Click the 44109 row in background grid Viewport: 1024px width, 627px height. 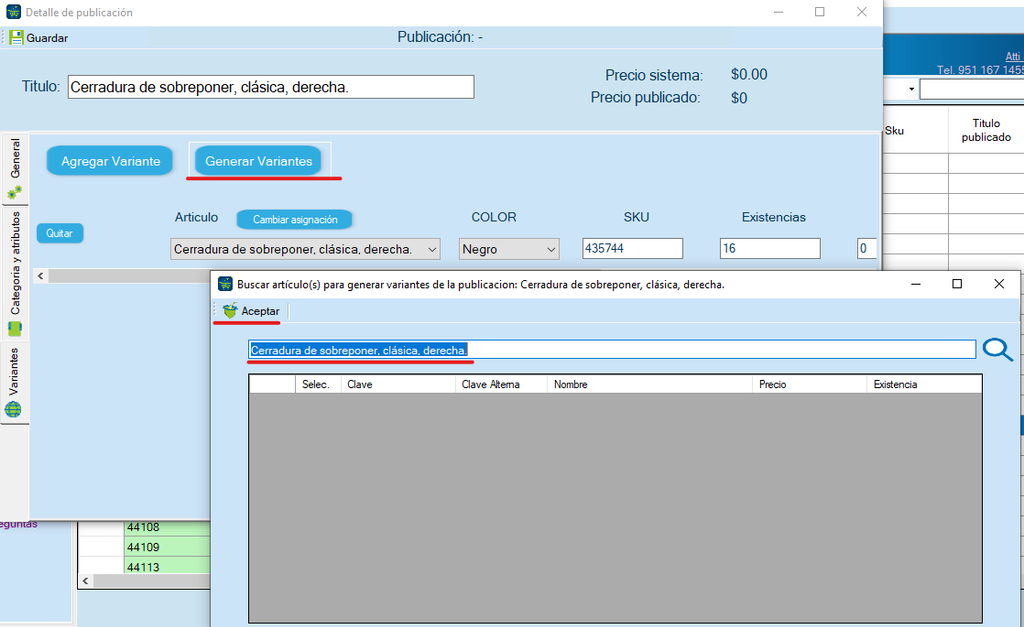click(x=167, y=547)
